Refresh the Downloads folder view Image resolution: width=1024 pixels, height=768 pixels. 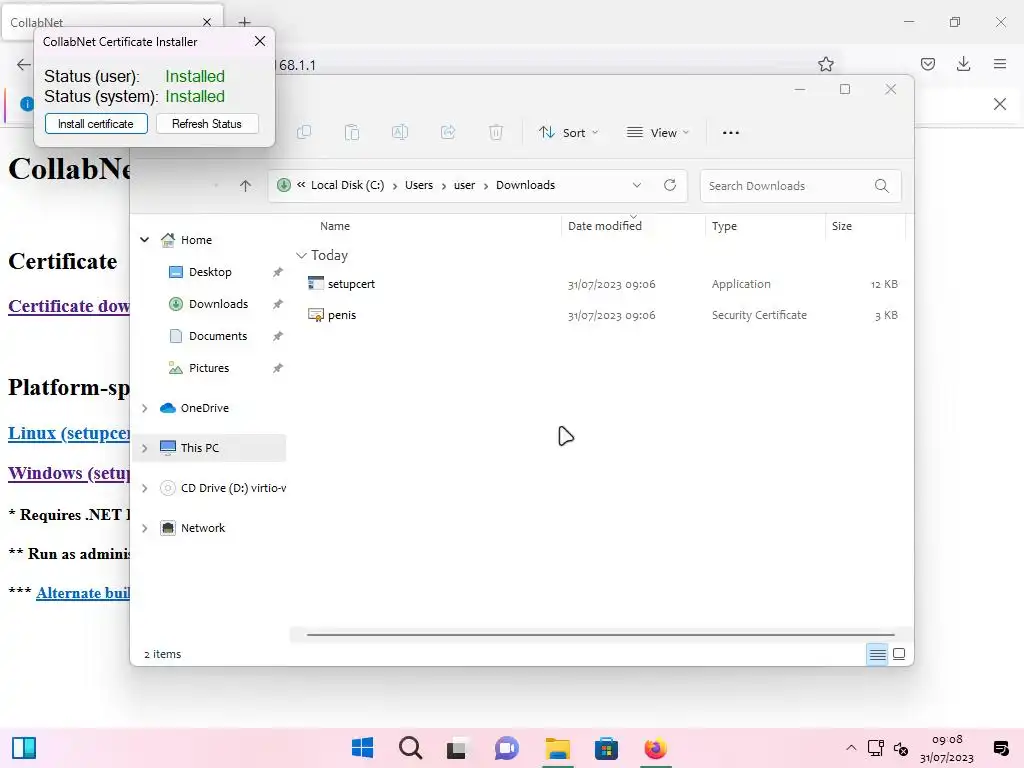coord(670,185)
